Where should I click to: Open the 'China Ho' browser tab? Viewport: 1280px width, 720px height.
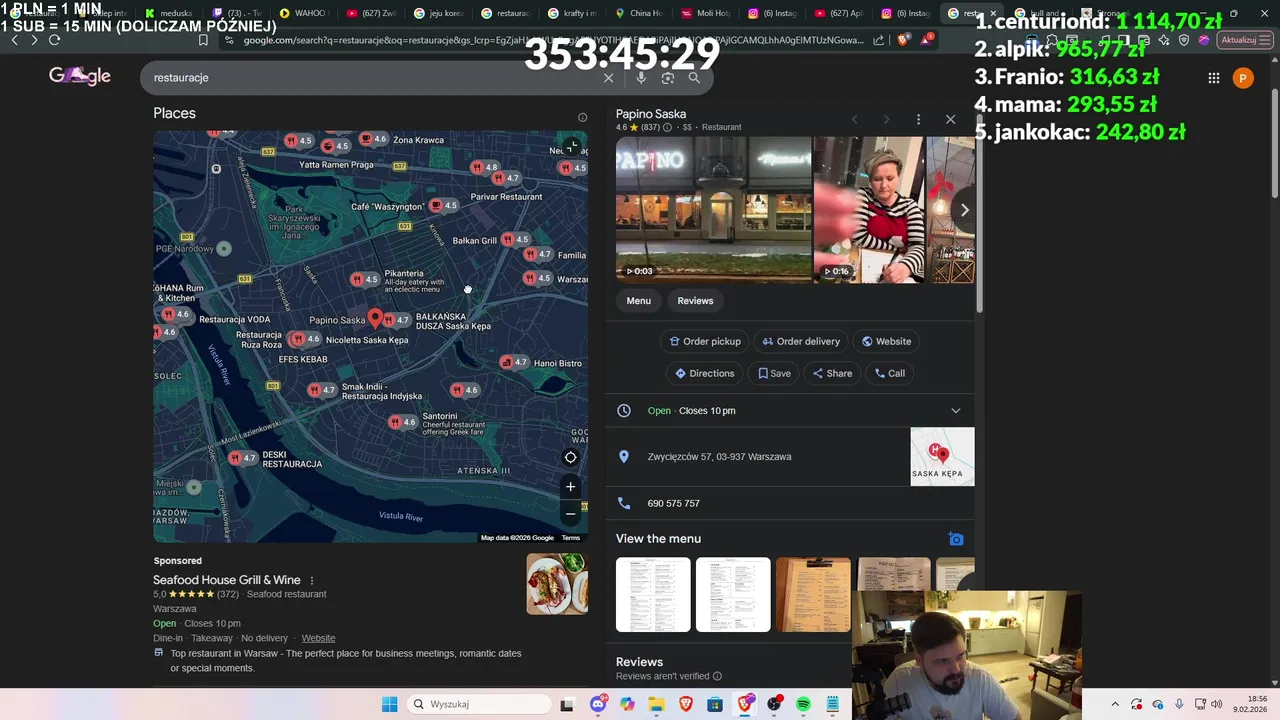(638, 13)
